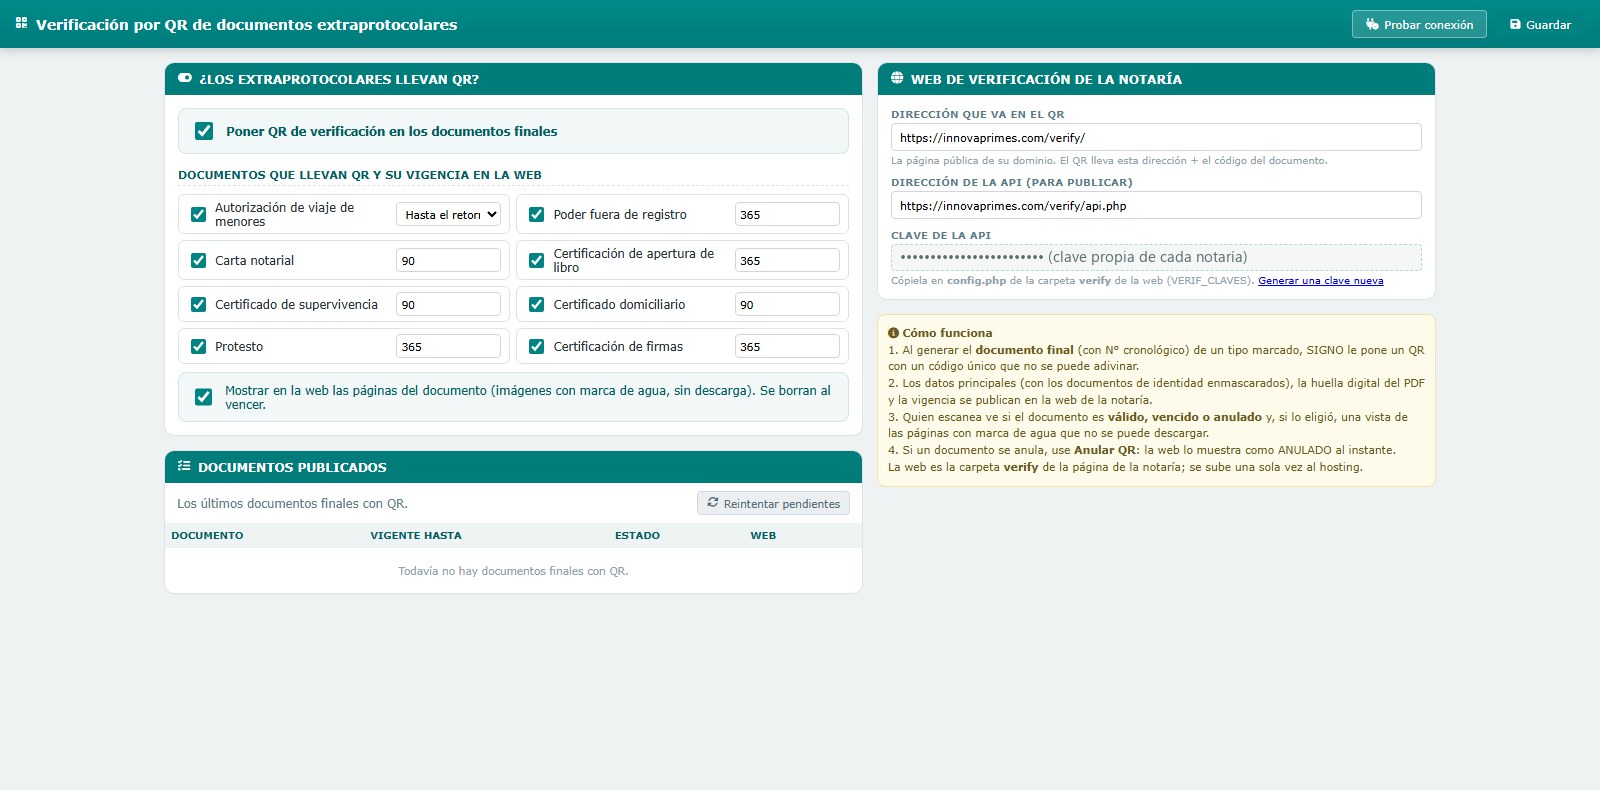Click the Protesto vigencia field
1600x790 pixels.
pyautogui.click(x=448, y=346)
